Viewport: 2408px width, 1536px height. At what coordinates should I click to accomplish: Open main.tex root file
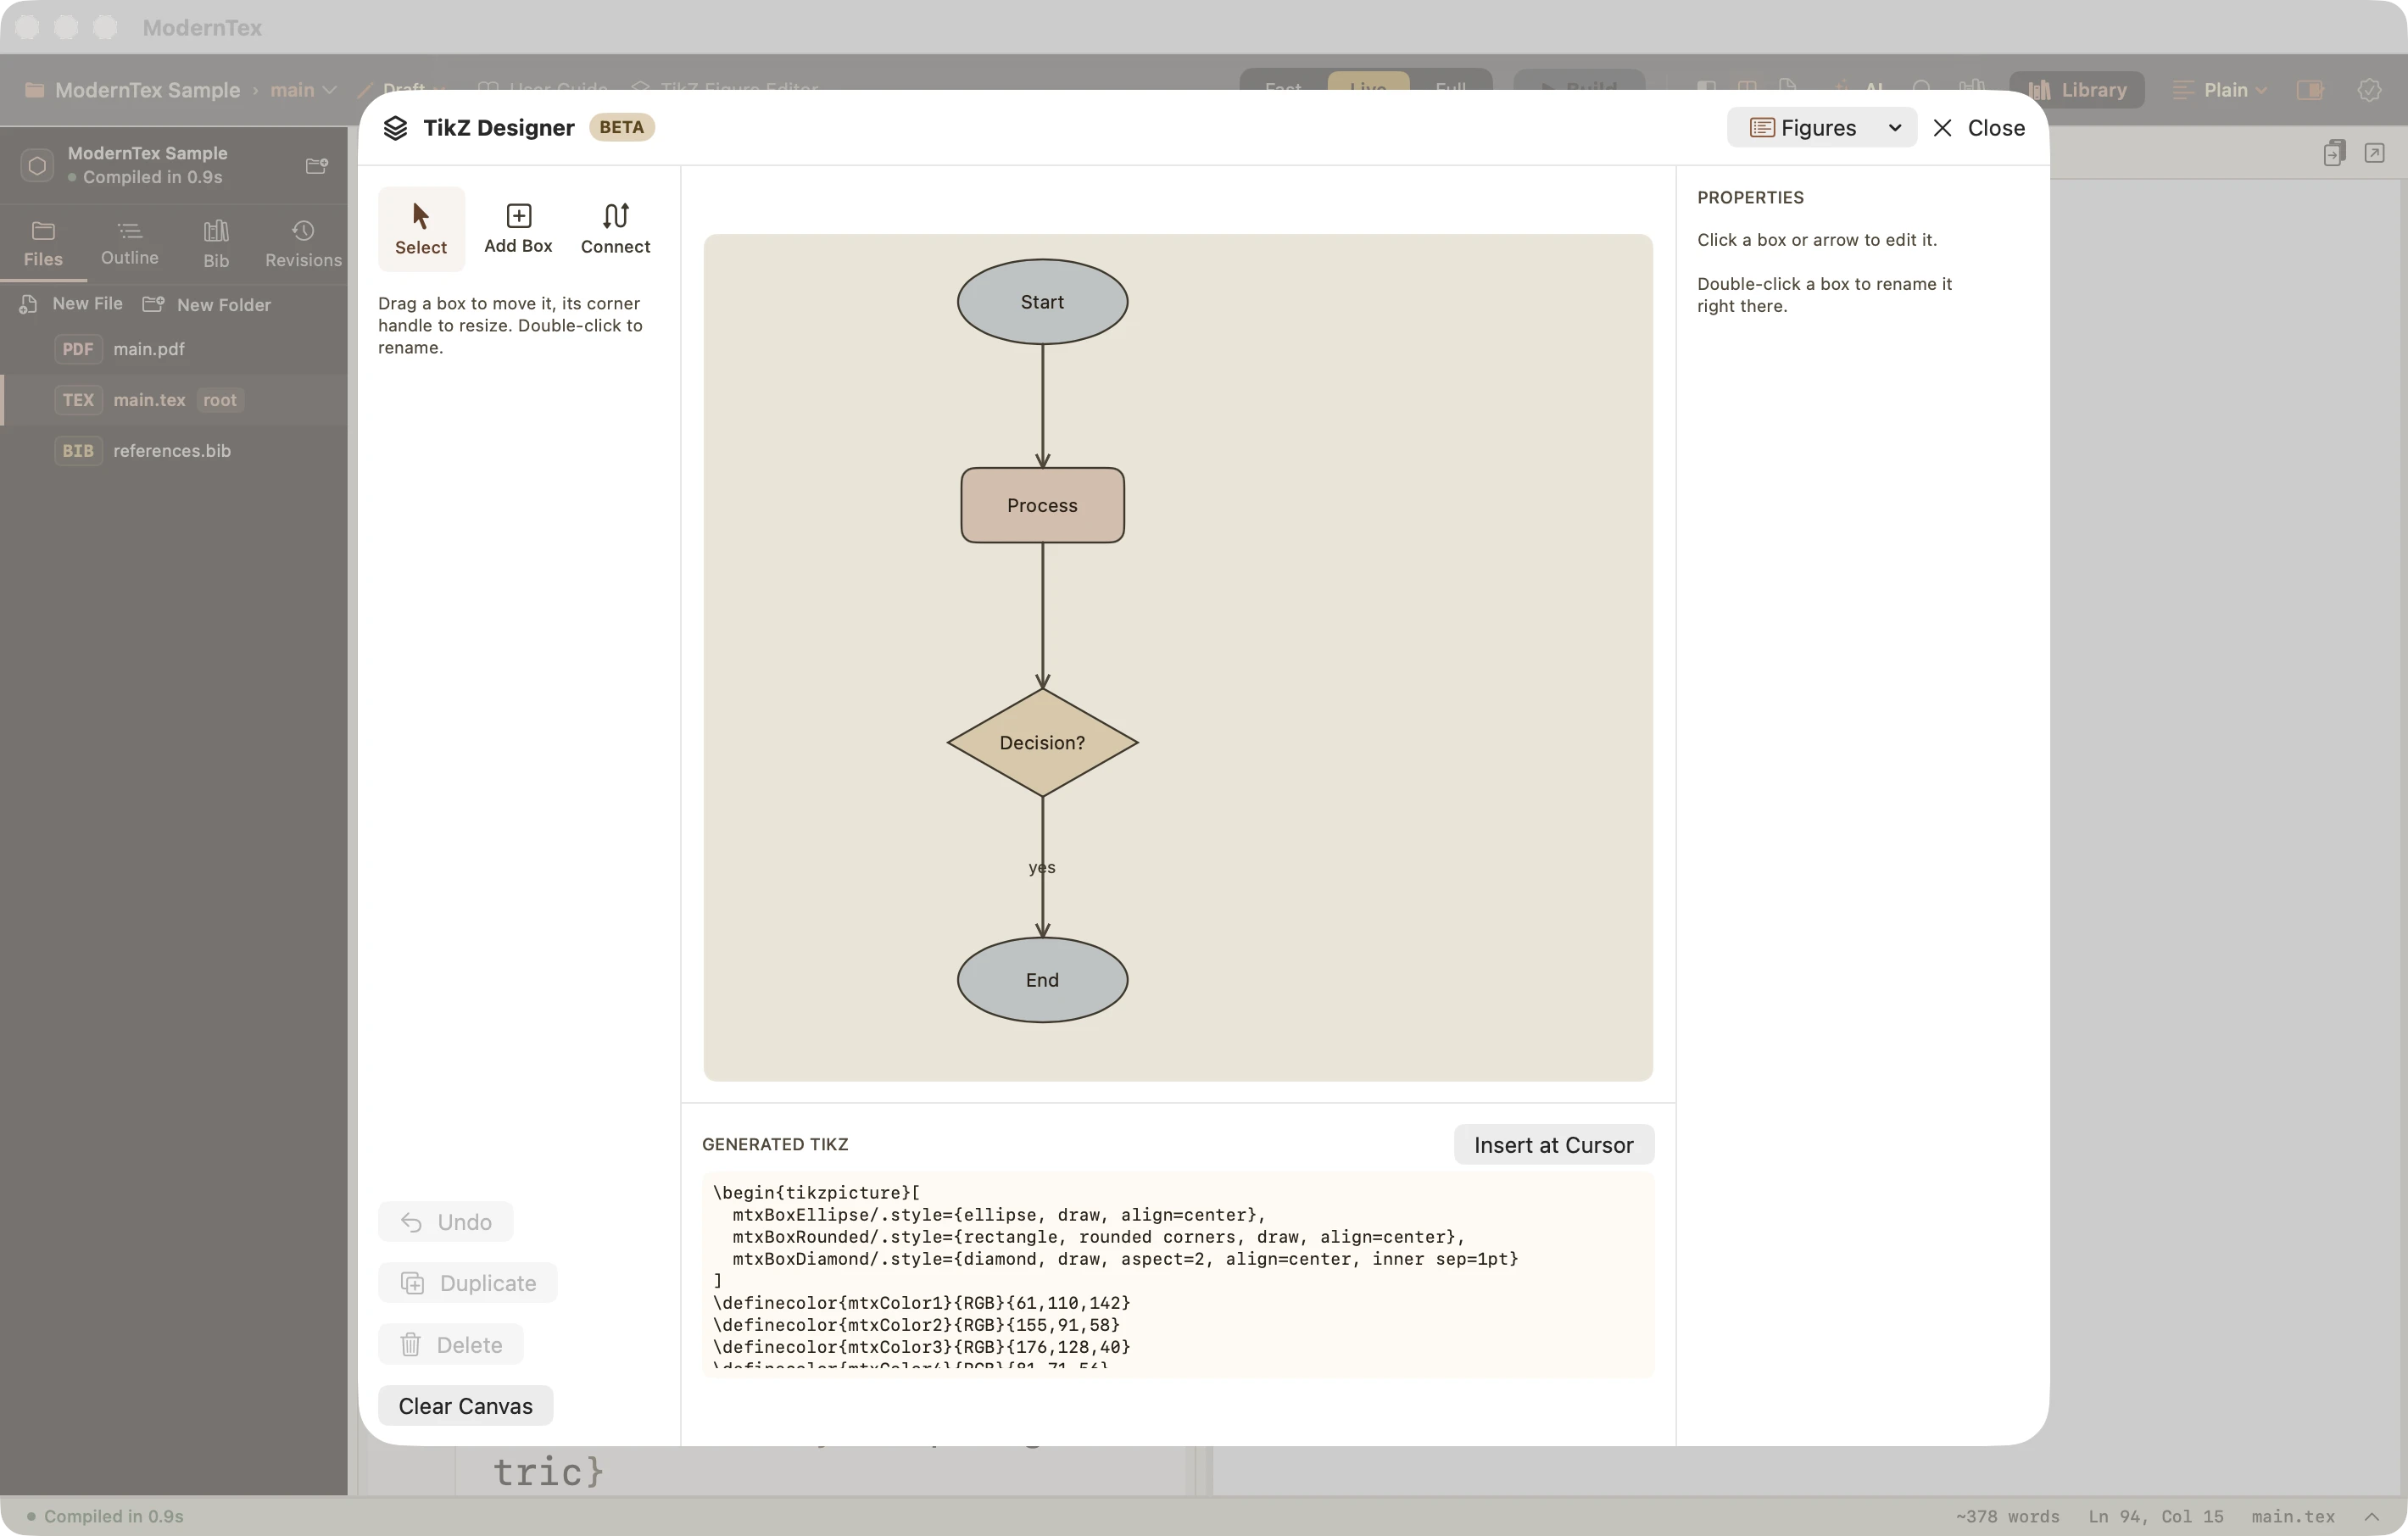pos(174,400)
